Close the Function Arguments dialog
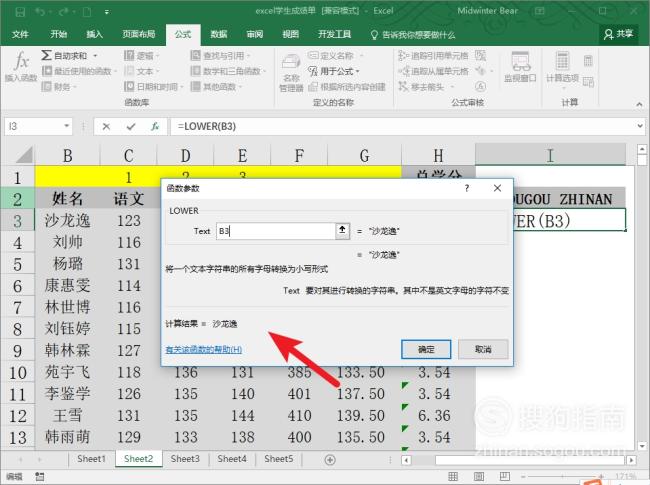This screenshot has height=485, width=650. click(x=497, y=188)
